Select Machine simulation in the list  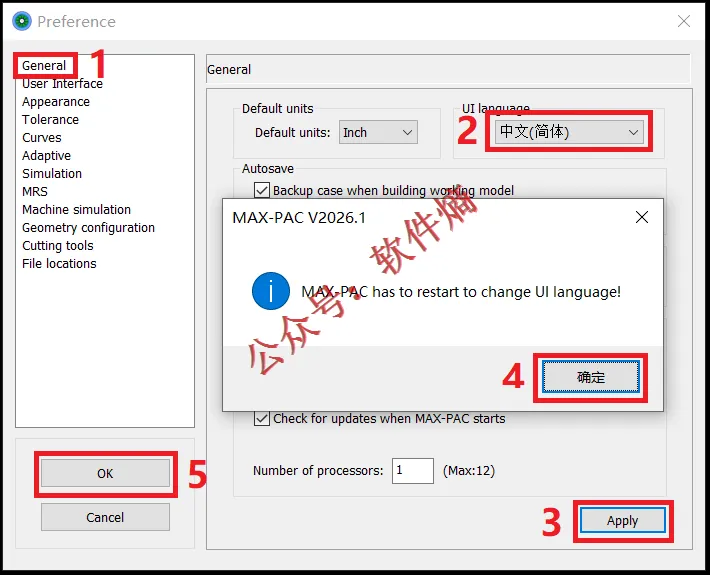(x=77, y=210)
